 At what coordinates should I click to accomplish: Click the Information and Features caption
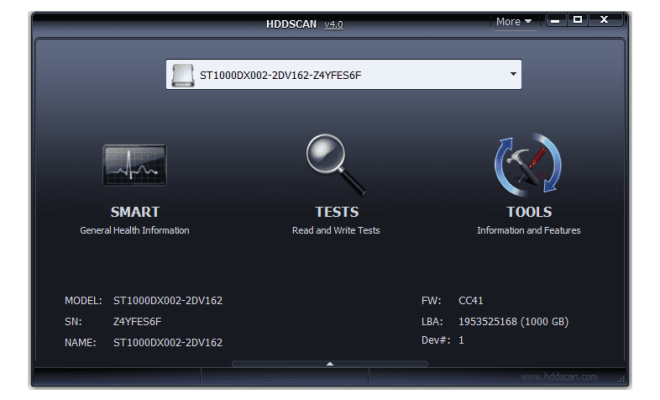(529, 230)
